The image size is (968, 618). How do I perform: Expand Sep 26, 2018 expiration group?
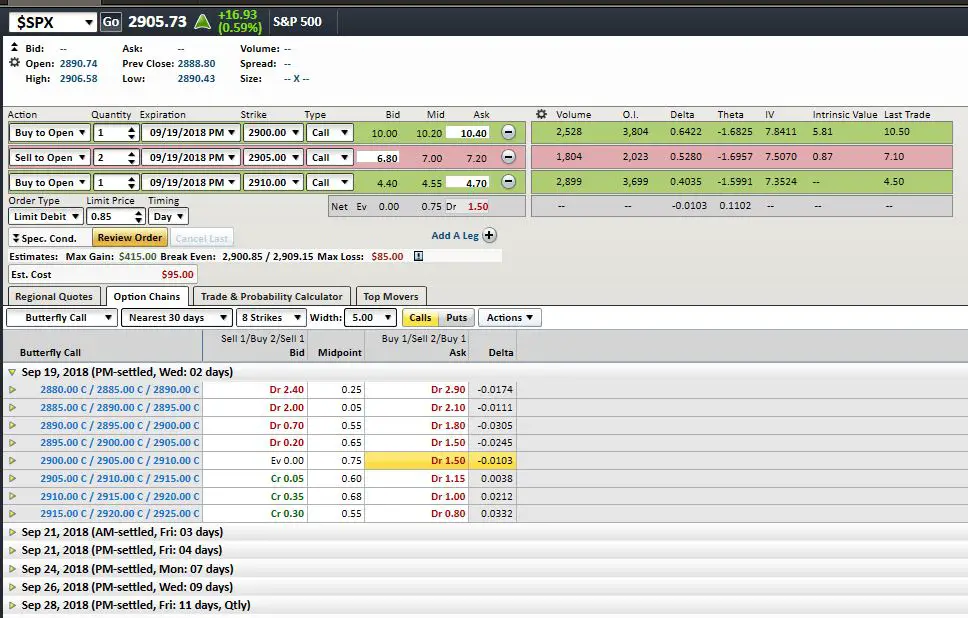click(x=12, y=587)
